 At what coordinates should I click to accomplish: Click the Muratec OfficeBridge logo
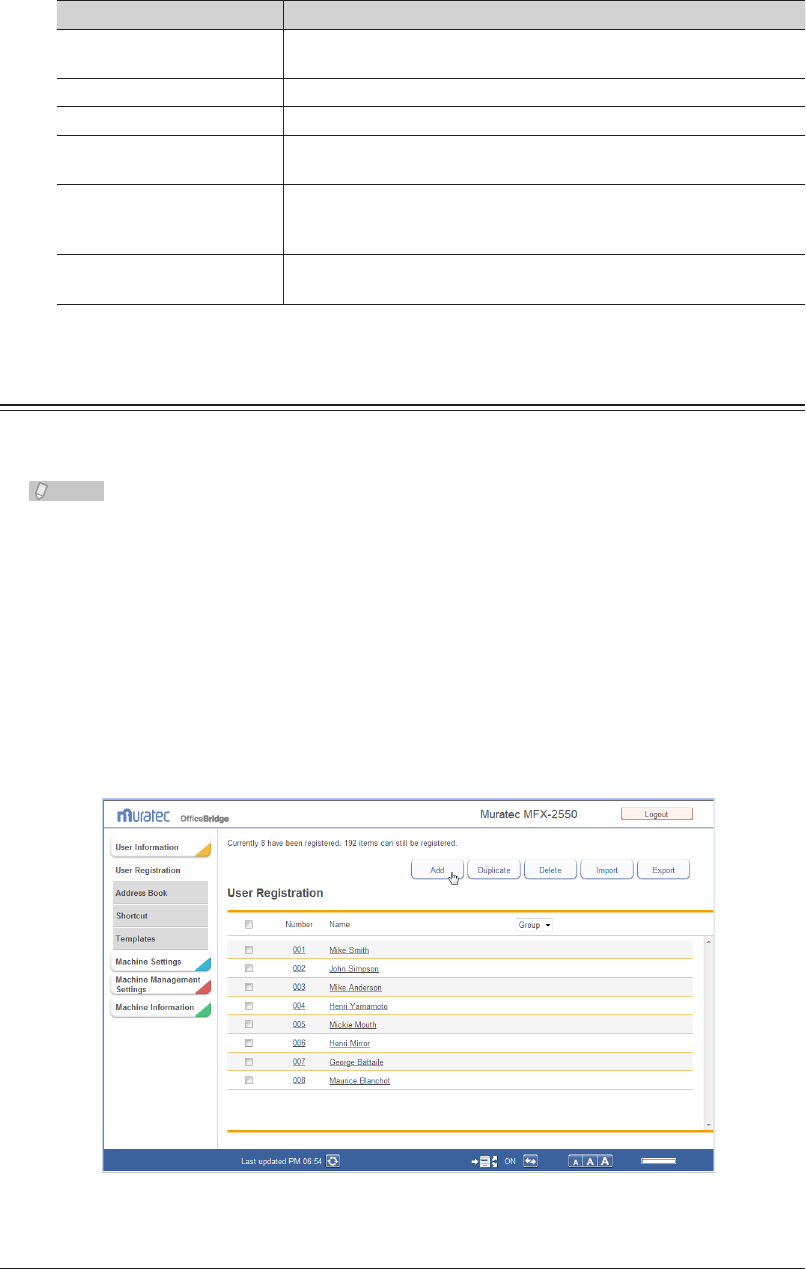[173, 816]
